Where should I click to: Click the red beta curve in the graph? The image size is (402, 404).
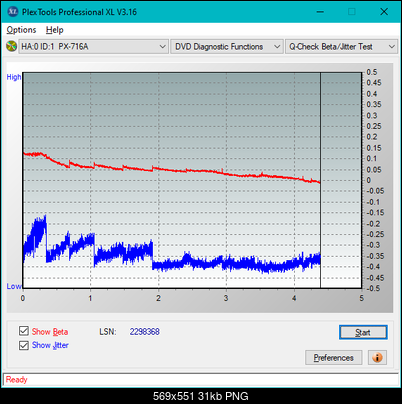tap(172, 170)
